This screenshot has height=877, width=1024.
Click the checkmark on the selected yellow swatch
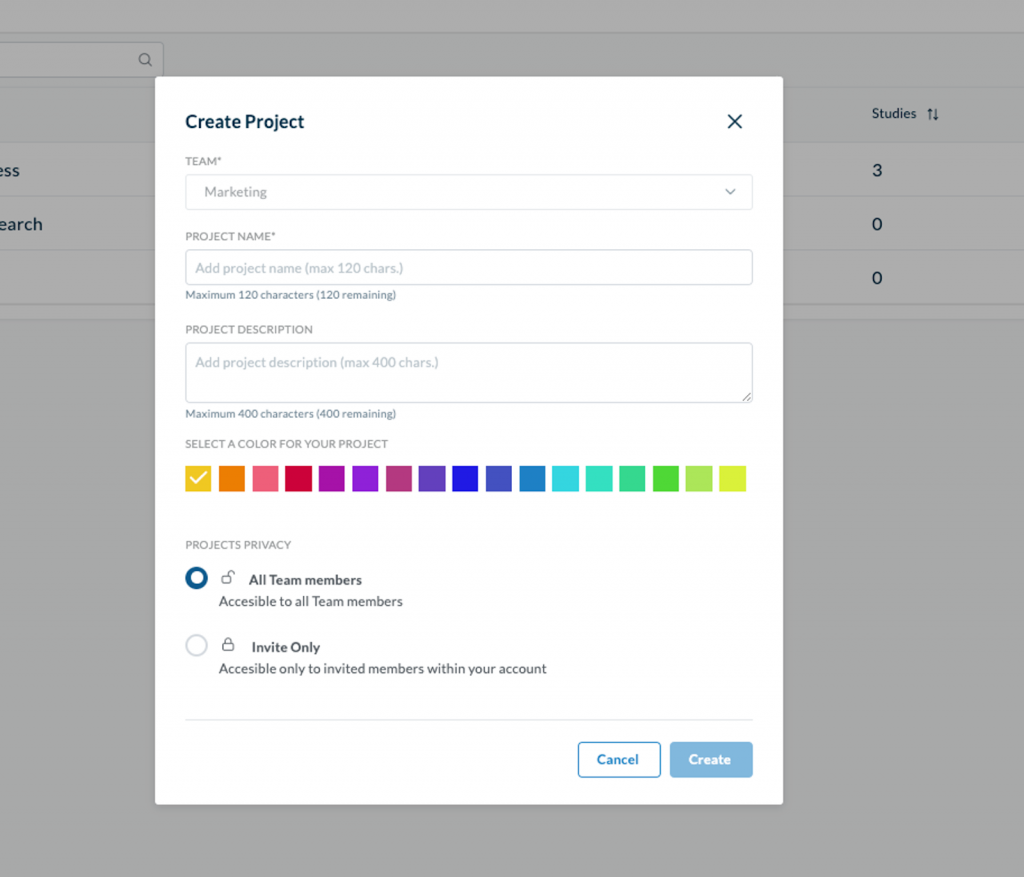pyautogui.click(x=197, y=478)
